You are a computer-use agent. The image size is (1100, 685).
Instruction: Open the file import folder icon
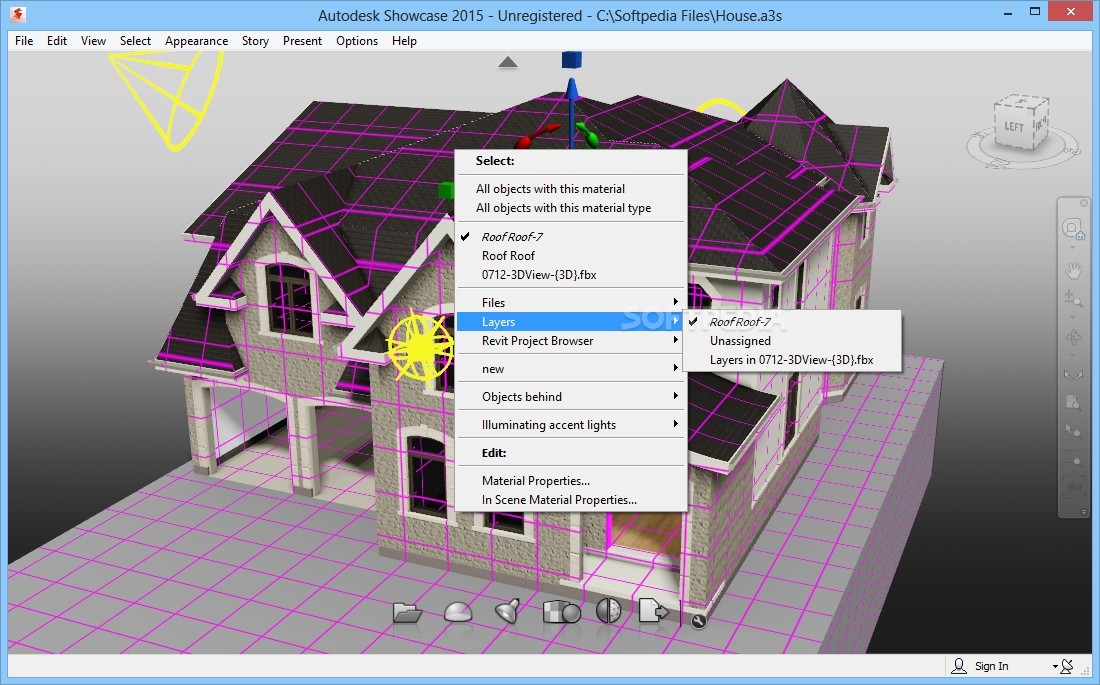click(407, 613)
